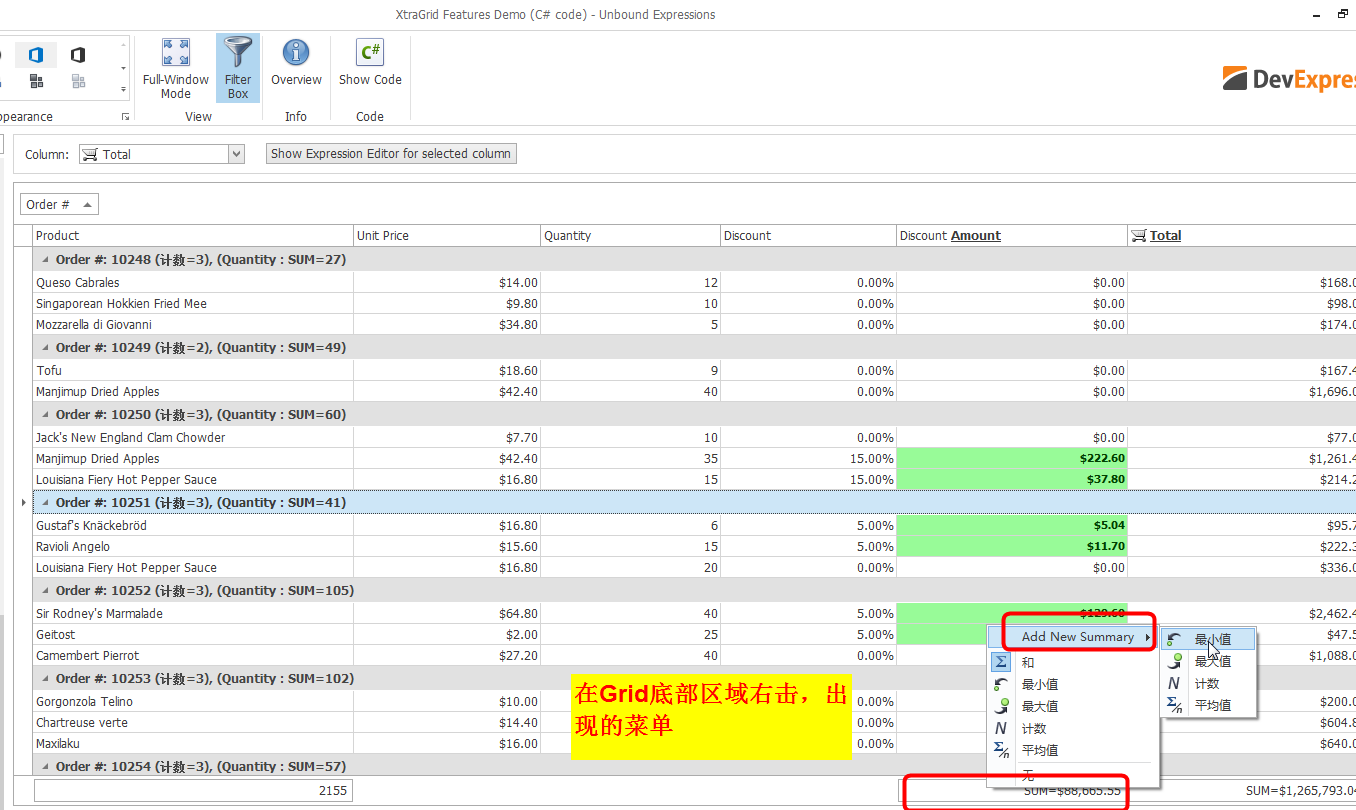Screen dimensions: 1356x810
Task: Collapse the Order #: 10252 group row
Action: [44, 591]
